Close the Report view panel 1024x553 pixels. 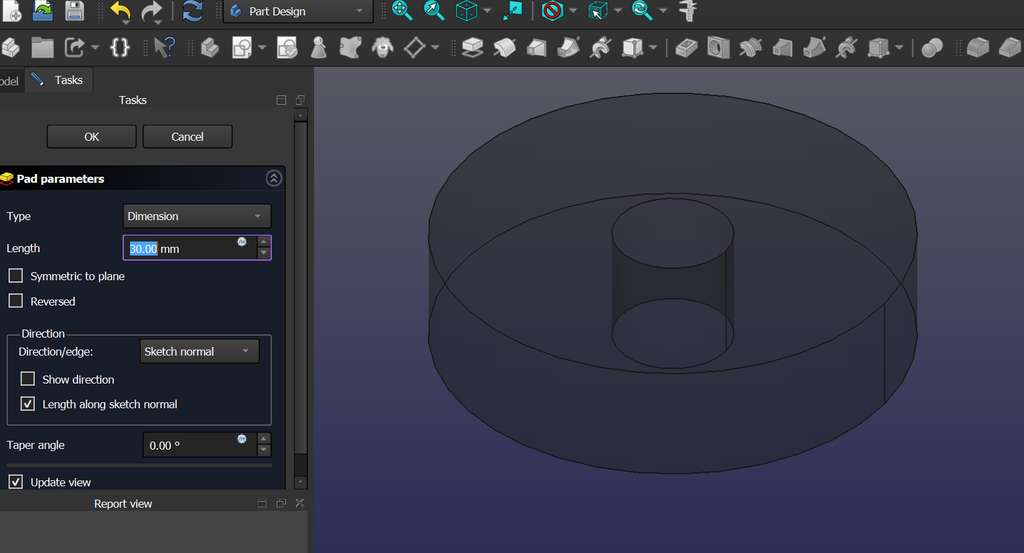pyautogui.click(x=300, y=503)
